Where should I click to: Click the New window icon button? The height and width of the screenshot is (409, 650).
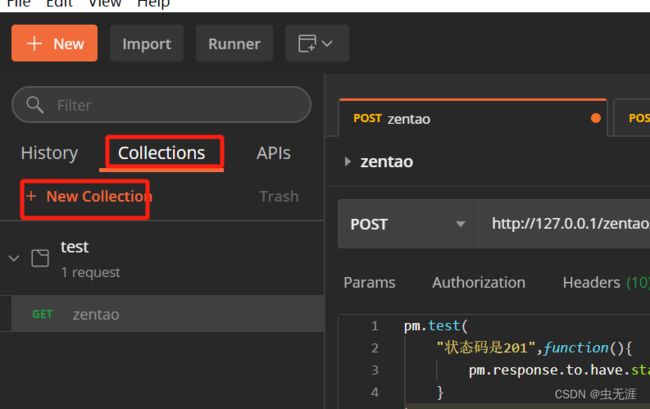[x=316, y=44]
